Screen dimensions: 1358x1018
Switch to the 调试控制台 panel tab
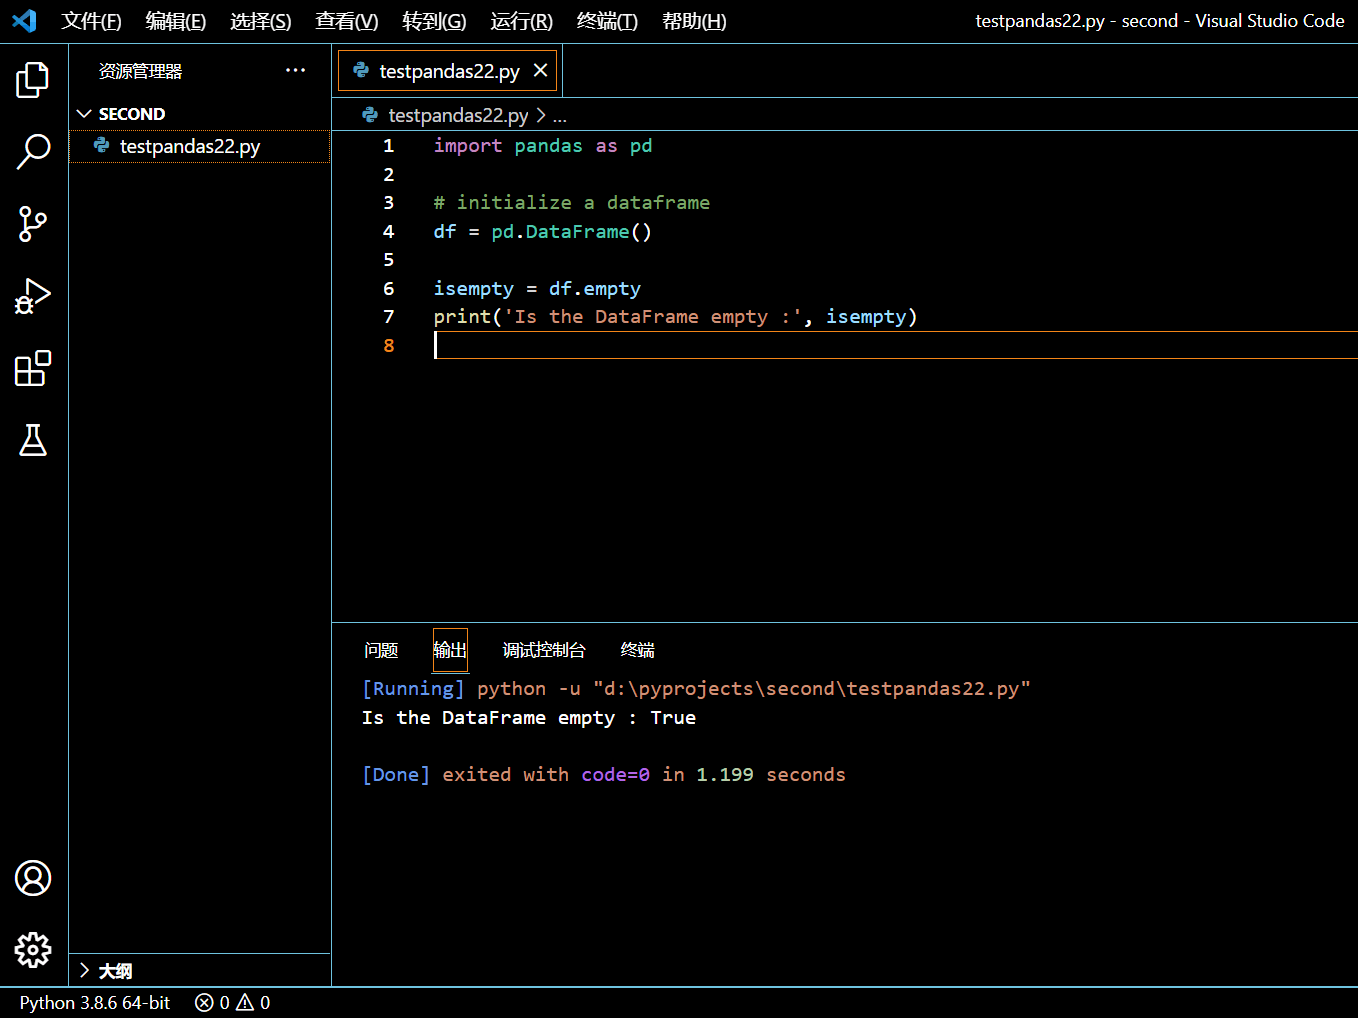pyautogui.click(x=543, y=650)
